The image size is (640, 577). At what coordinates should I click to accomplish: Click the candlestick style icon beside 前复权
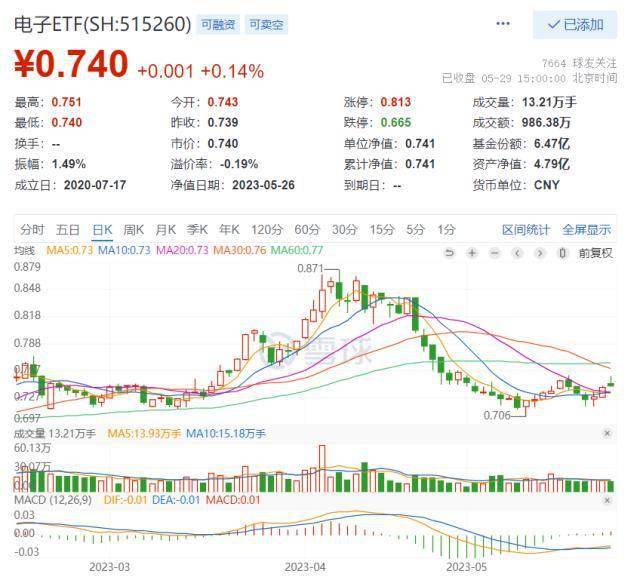pos(564,251)
